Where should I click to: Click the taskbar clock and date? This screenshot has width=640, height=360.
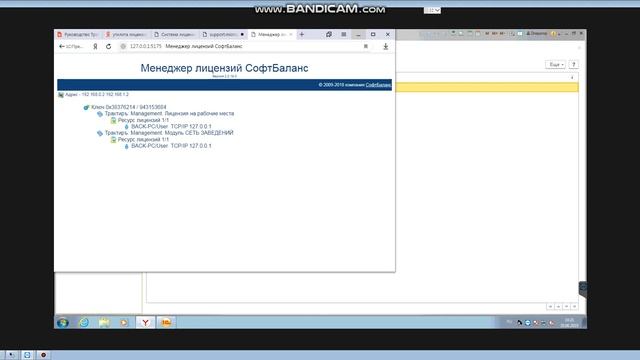coord(569,323)
